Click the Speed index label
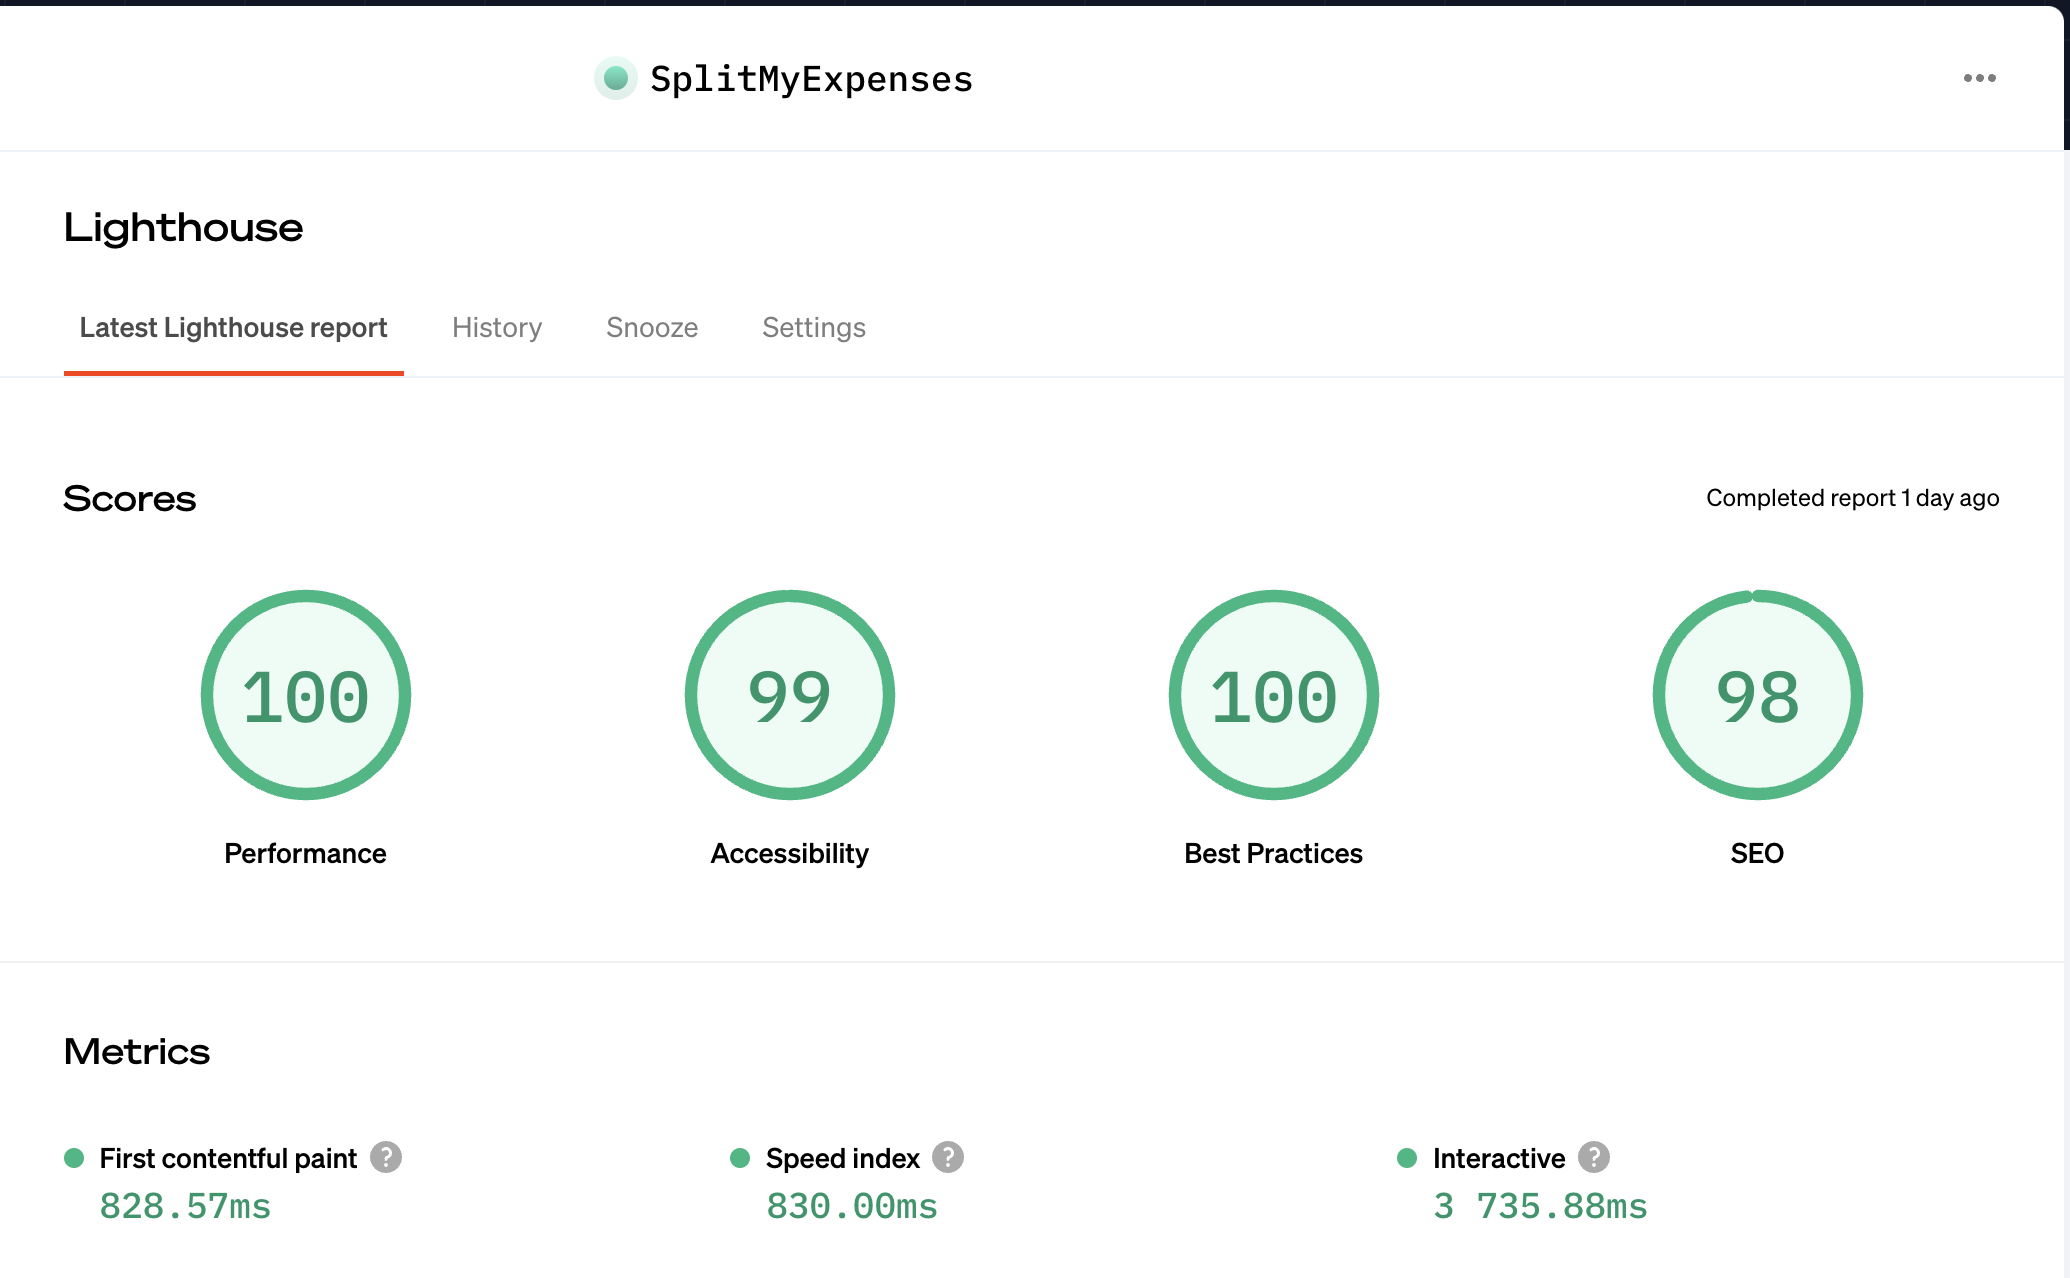This screenshot has height=1278, width=2070. (x=842, y=1158)
